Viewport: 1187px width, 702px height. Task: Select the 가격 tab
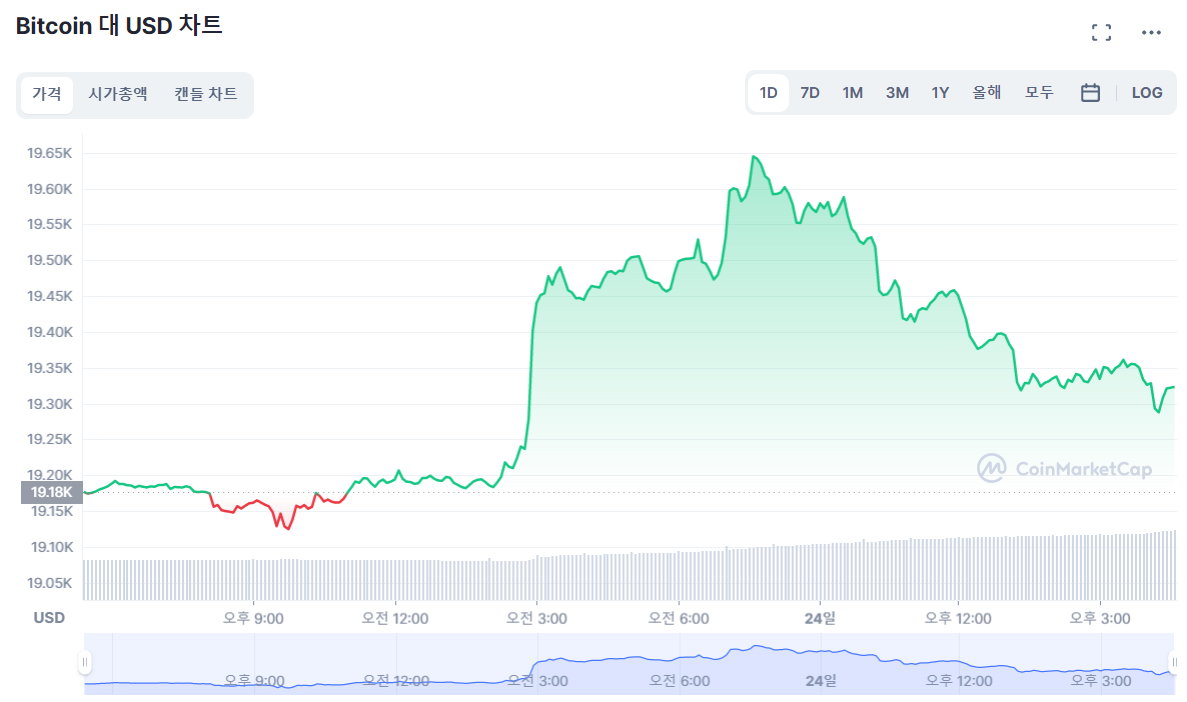click(47, 94)
